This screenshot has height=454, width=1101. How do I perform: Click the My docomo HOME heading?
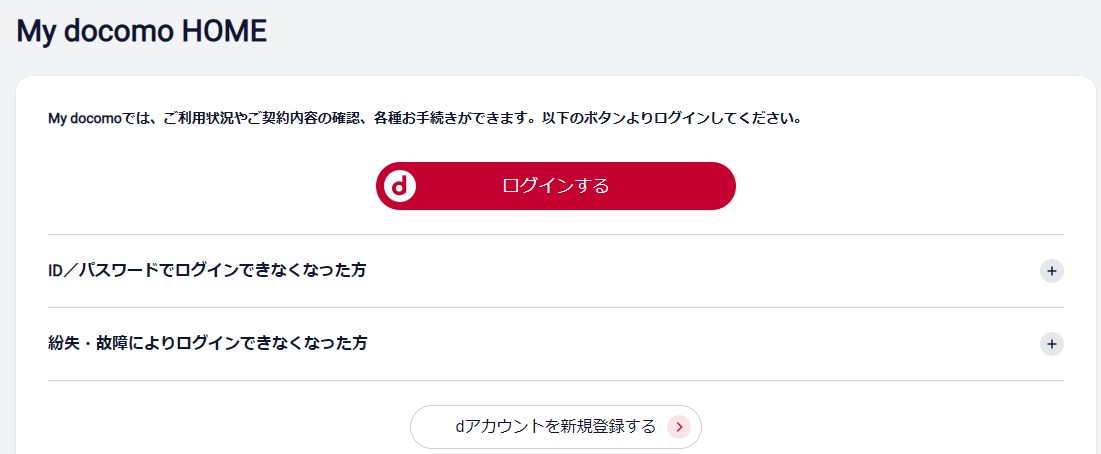pos(142,31)
